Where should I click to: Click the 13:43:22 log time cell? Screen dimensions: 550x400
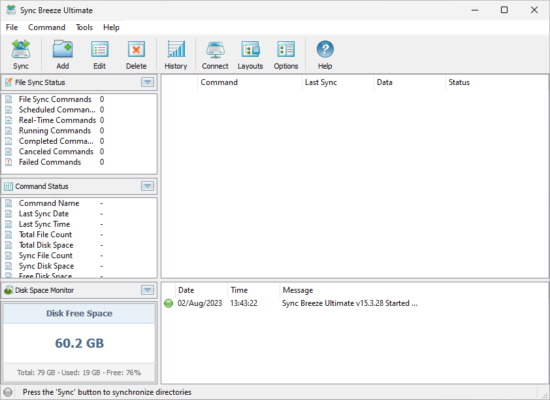[x=244, y=303]
